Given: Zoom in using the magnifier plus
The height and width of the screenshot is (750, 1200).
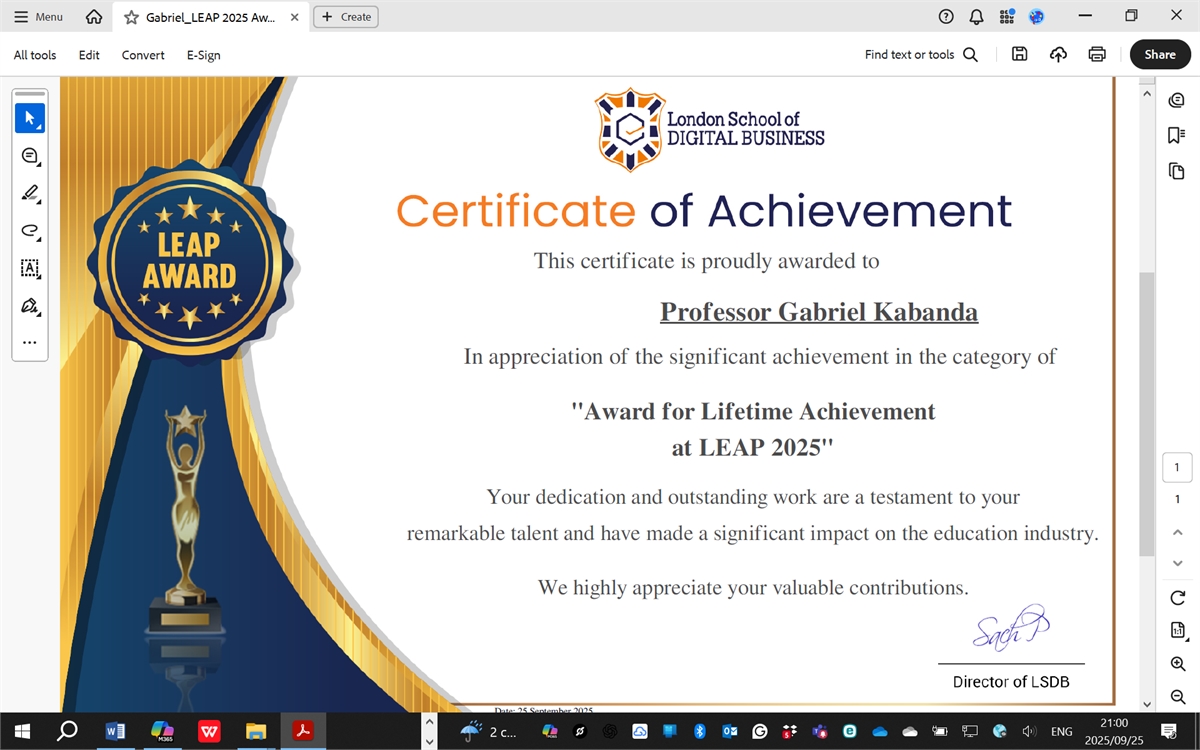Looking at the screenshot, I should pos(1177,664).
